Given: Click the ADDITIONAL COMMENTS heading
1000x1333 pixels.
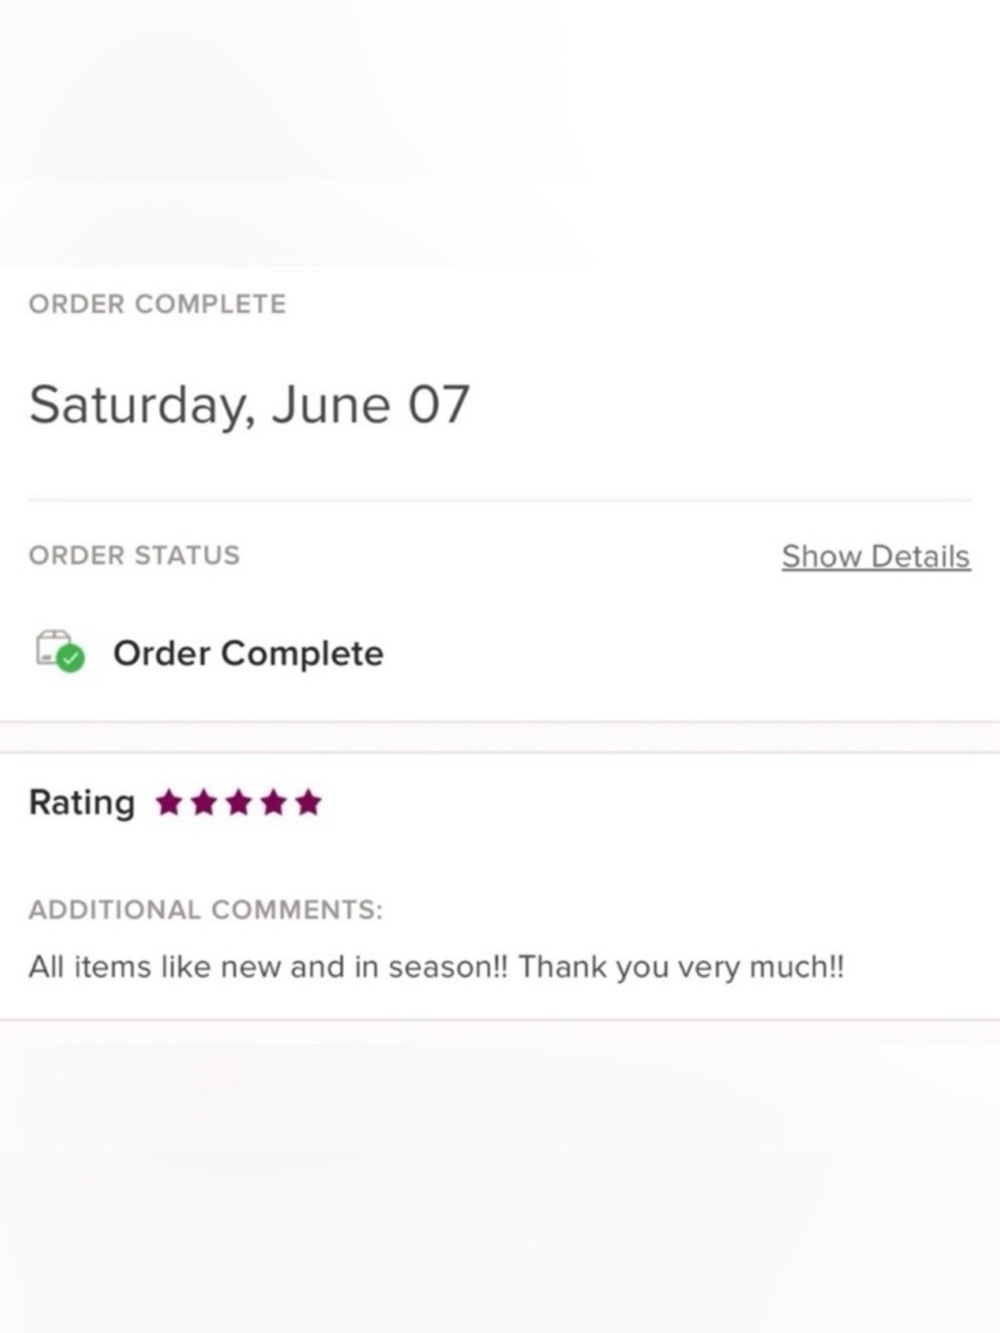Looking at the screenshot, I should tap(205, 910).
